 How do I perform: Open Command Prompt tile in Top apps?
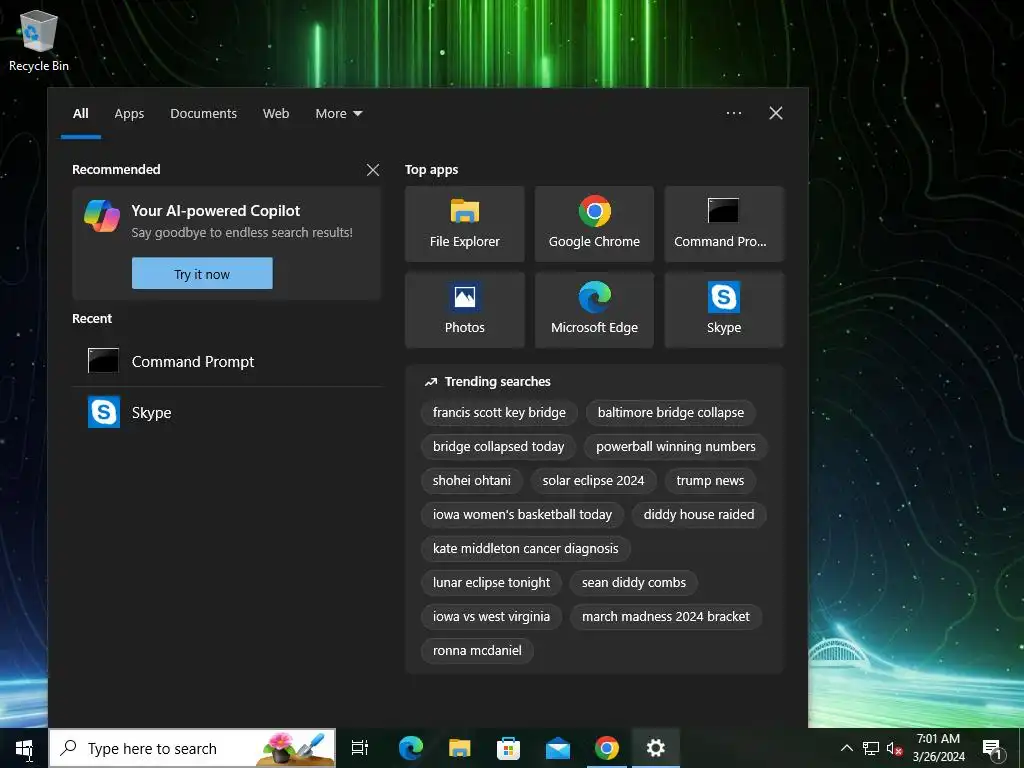(x=724, y=224)
